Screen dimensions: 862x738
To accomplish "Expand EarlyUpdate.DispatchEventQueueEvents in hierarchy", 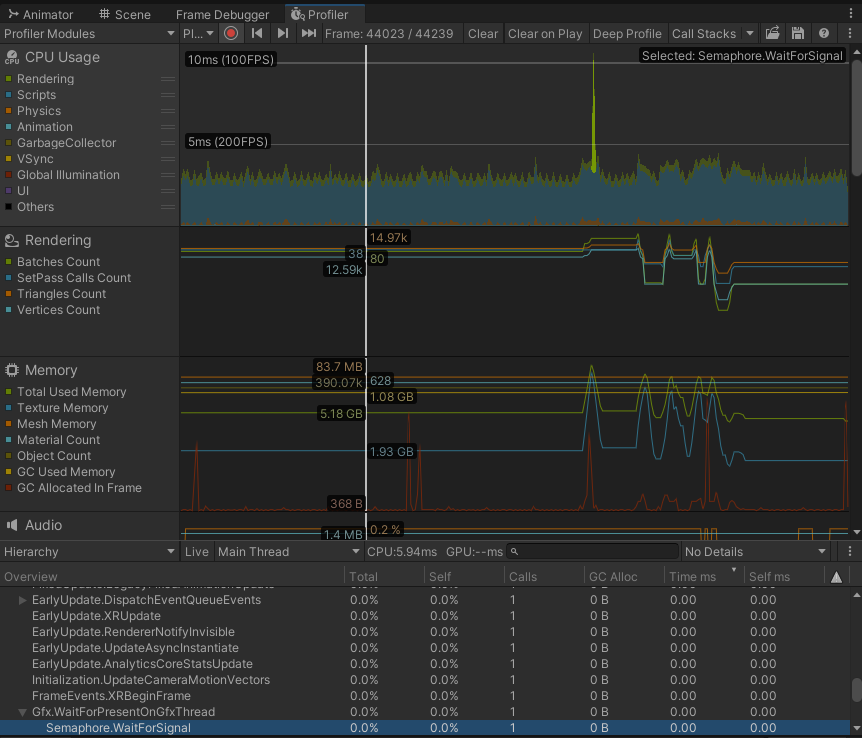I will pos(21,600).
